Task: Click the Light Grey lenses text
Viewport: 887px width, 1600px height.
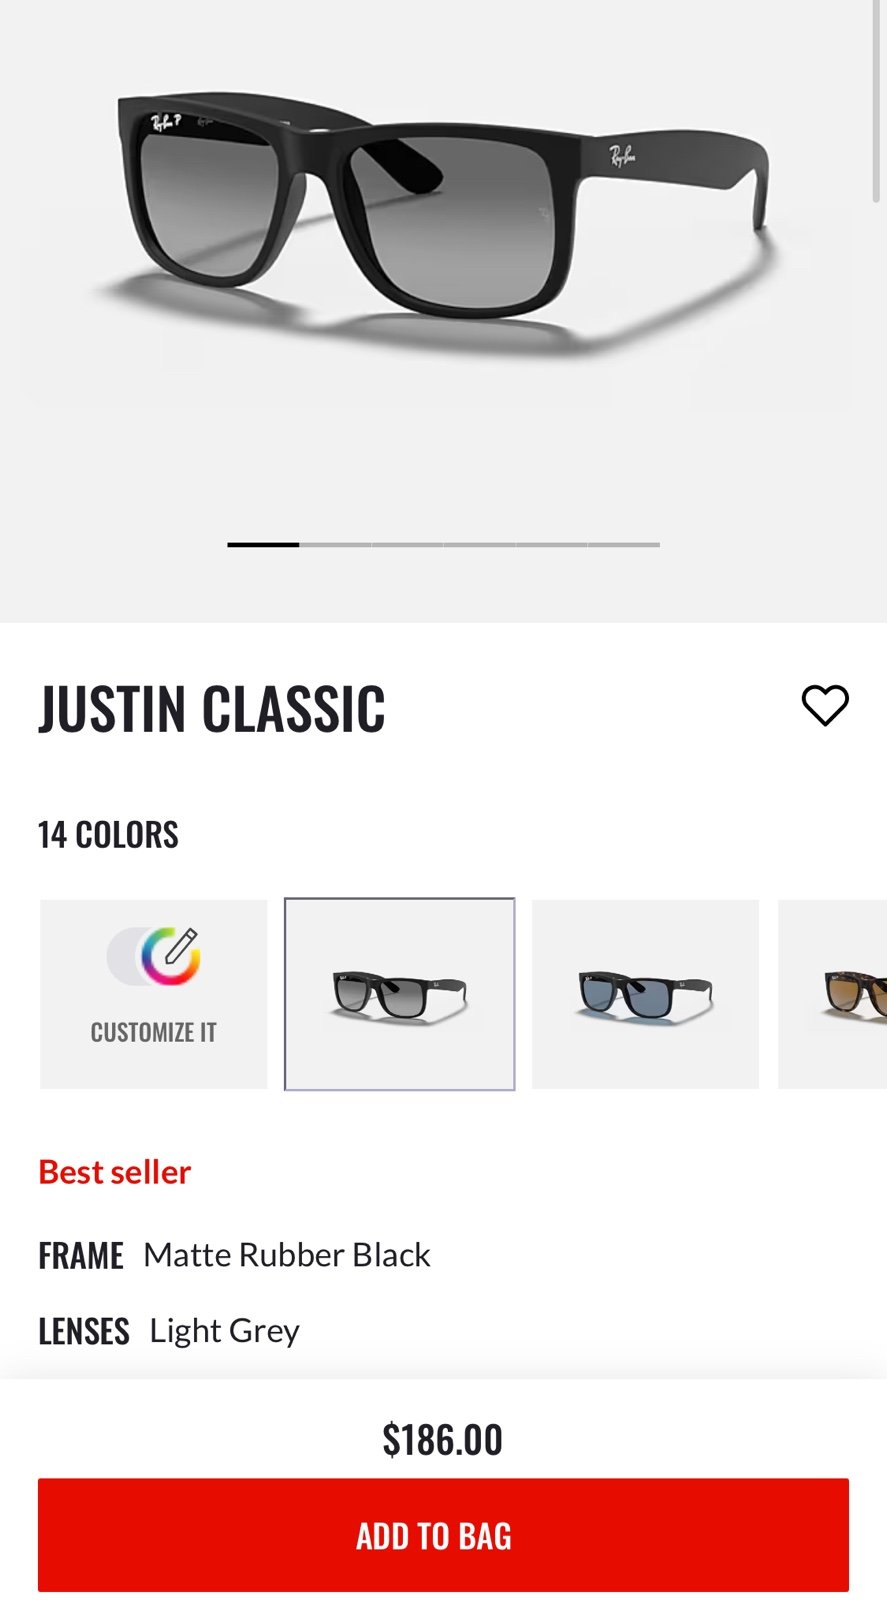Action: coord(225,1331)
